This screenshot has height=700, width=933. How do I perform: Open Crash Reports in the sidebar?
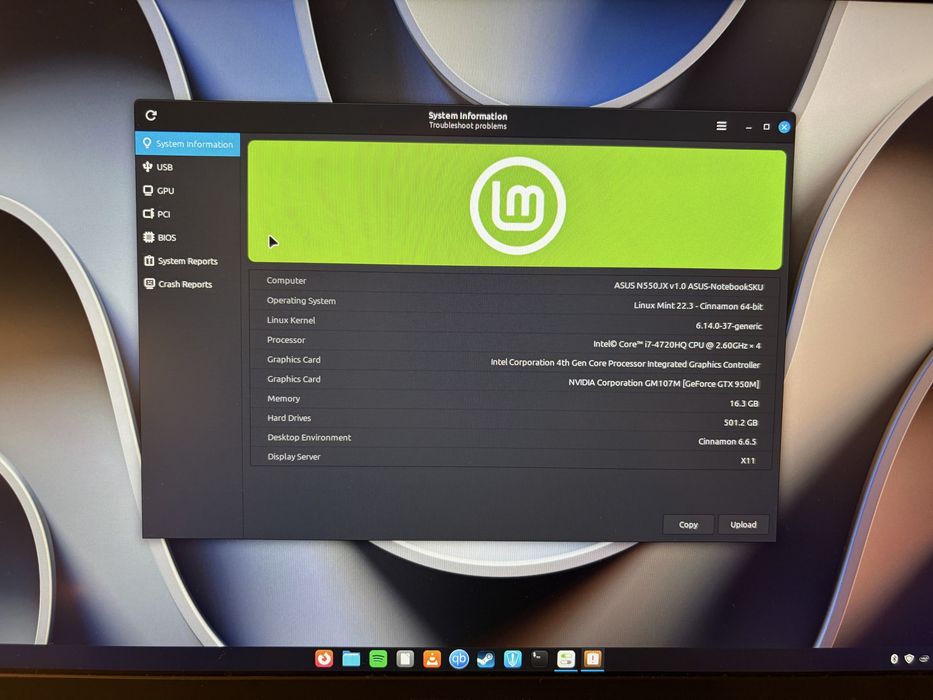click(x=190, y=284)
